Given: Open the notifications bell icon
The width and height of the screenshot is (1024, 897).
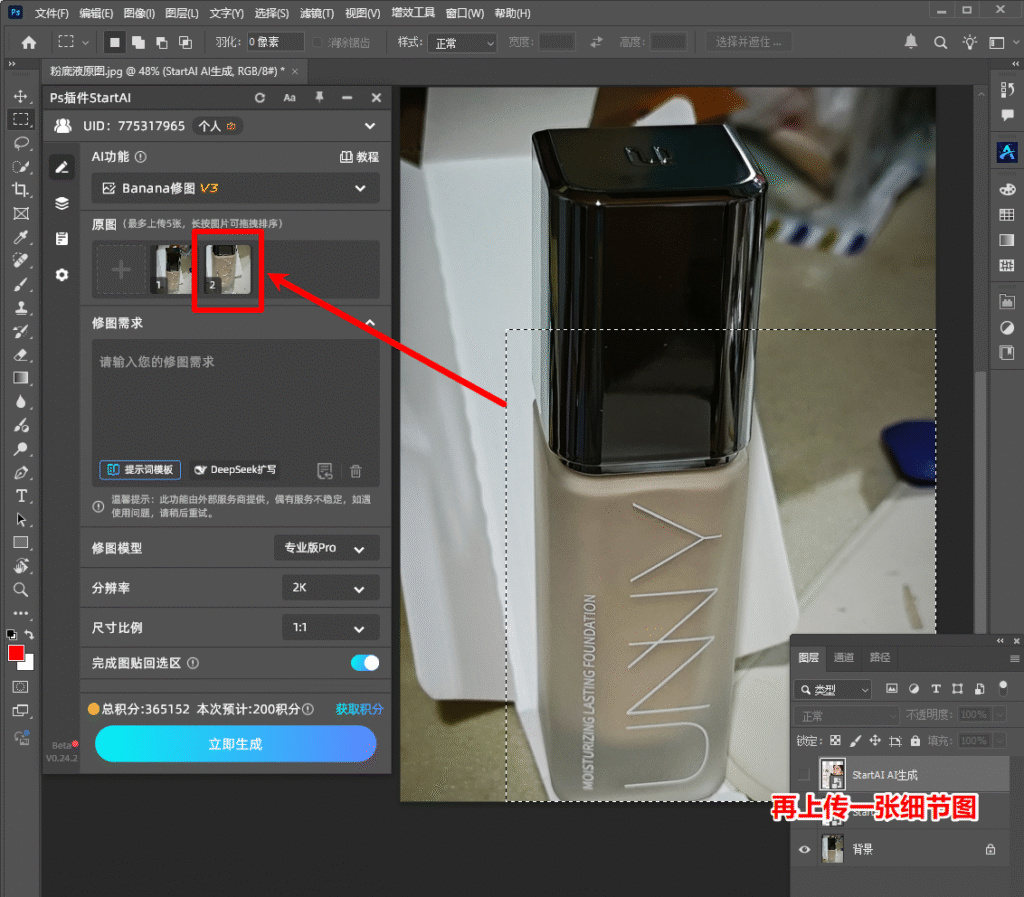Looking at the screenshot, I should pos(910,42).
